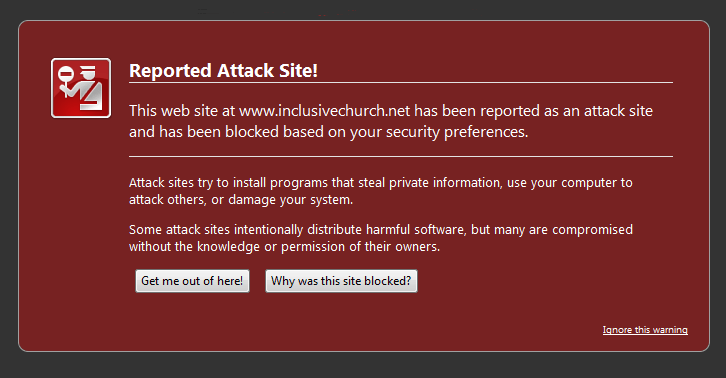Open Why was this site blocked? button
726x378 pixels.
(x=341, y=281)
